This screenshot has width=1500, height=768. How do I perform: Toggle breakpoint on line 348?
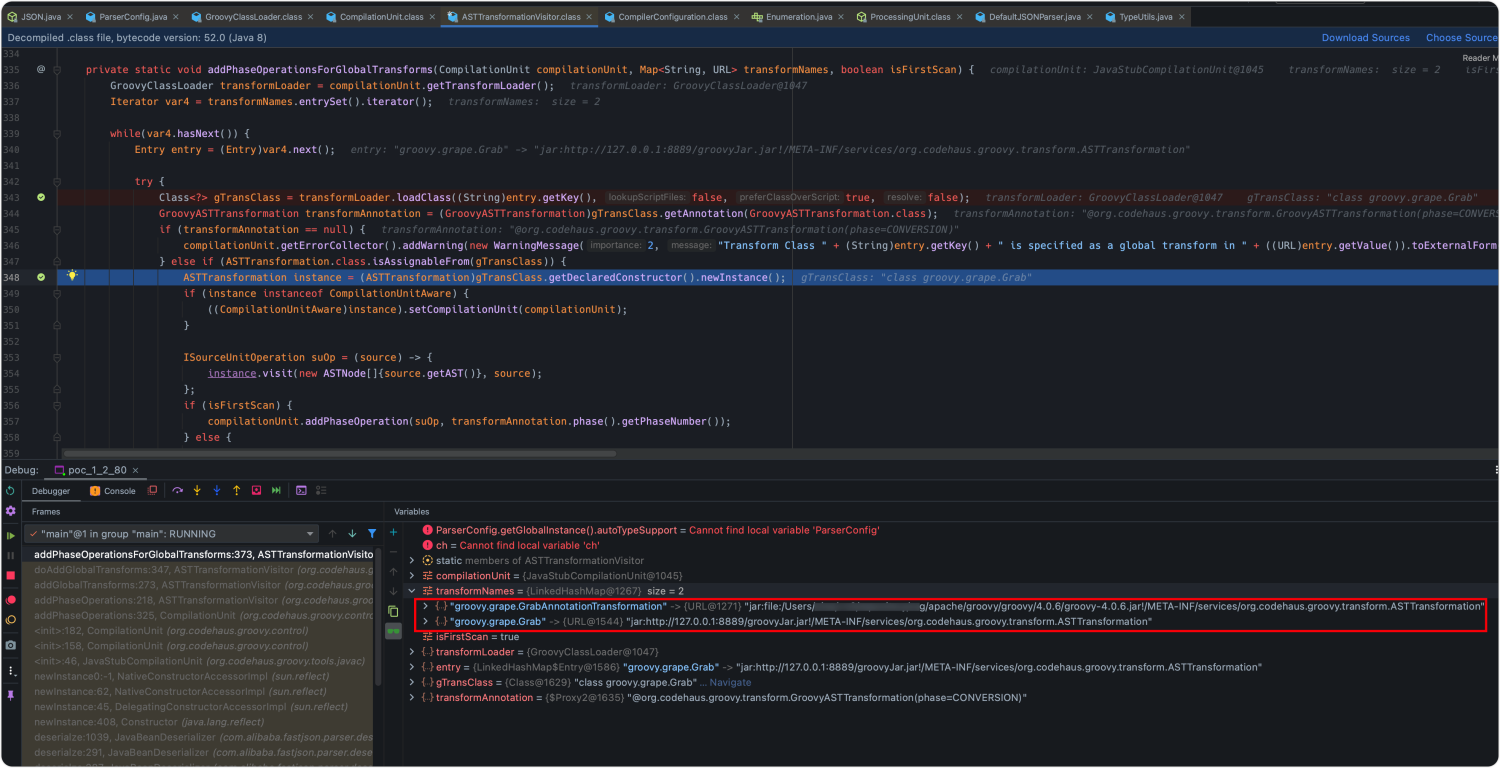pyautogui.click(x=41, y=277)
